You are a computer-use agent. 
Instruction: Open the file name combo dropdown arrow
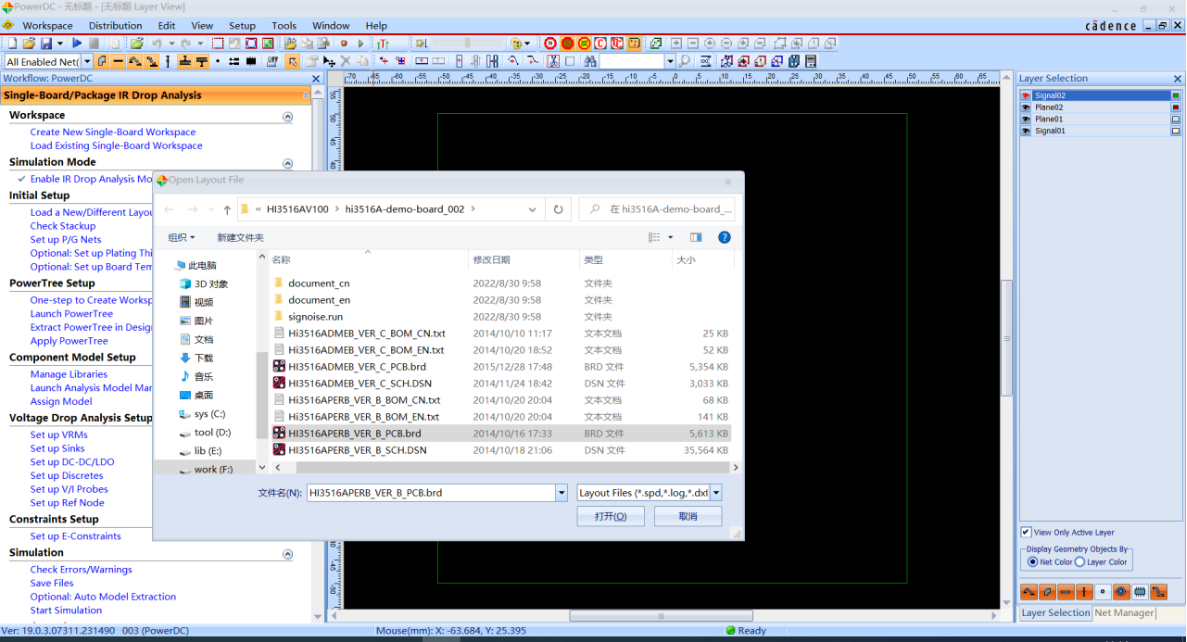562,493
